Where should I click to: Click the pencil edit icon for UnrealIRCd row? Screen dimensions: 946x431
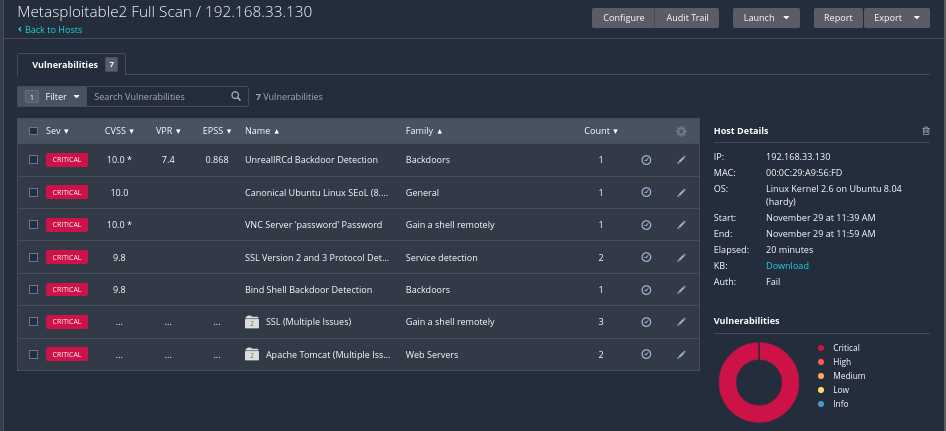(x=681, y=160)
